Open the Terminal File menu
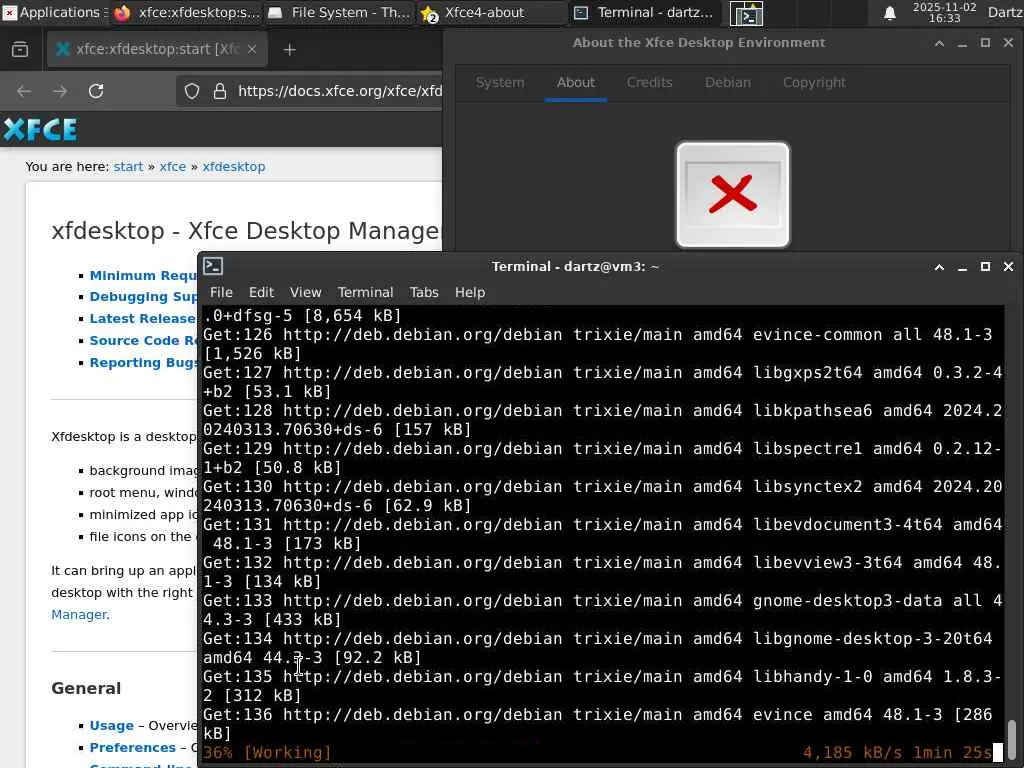This screenshot has width=1024, height=768. (x=221, y=293)
